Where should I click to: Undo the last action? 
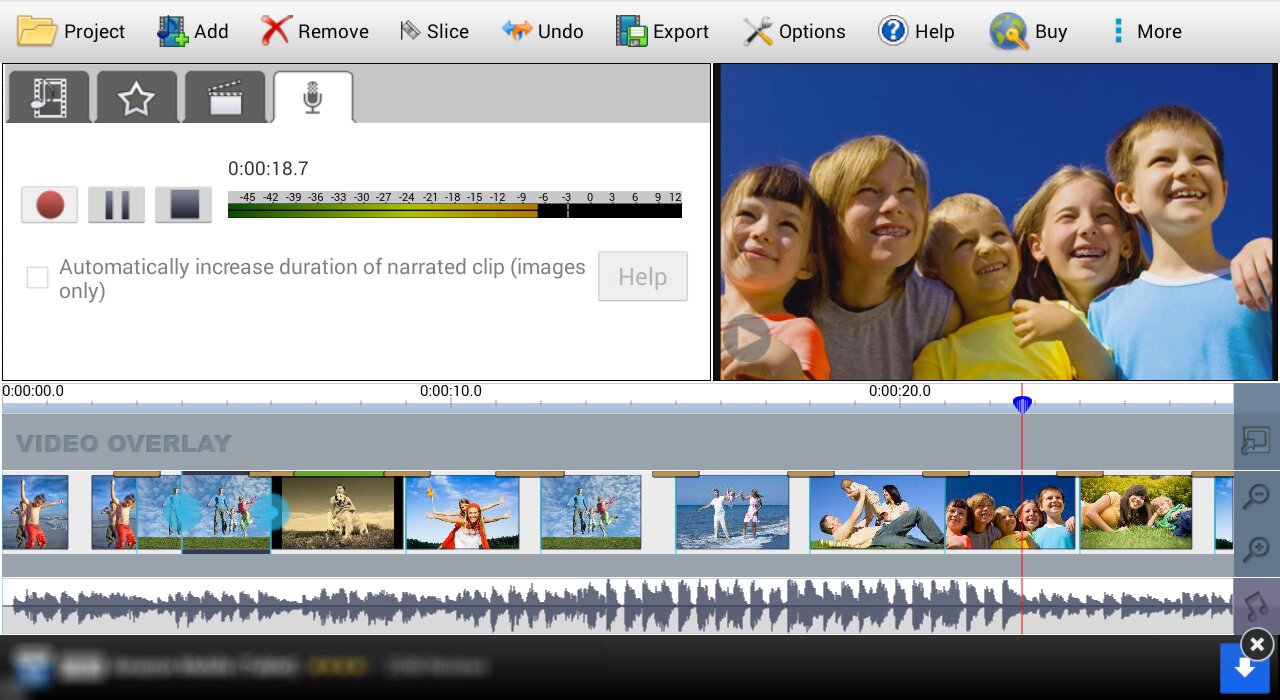543,31
